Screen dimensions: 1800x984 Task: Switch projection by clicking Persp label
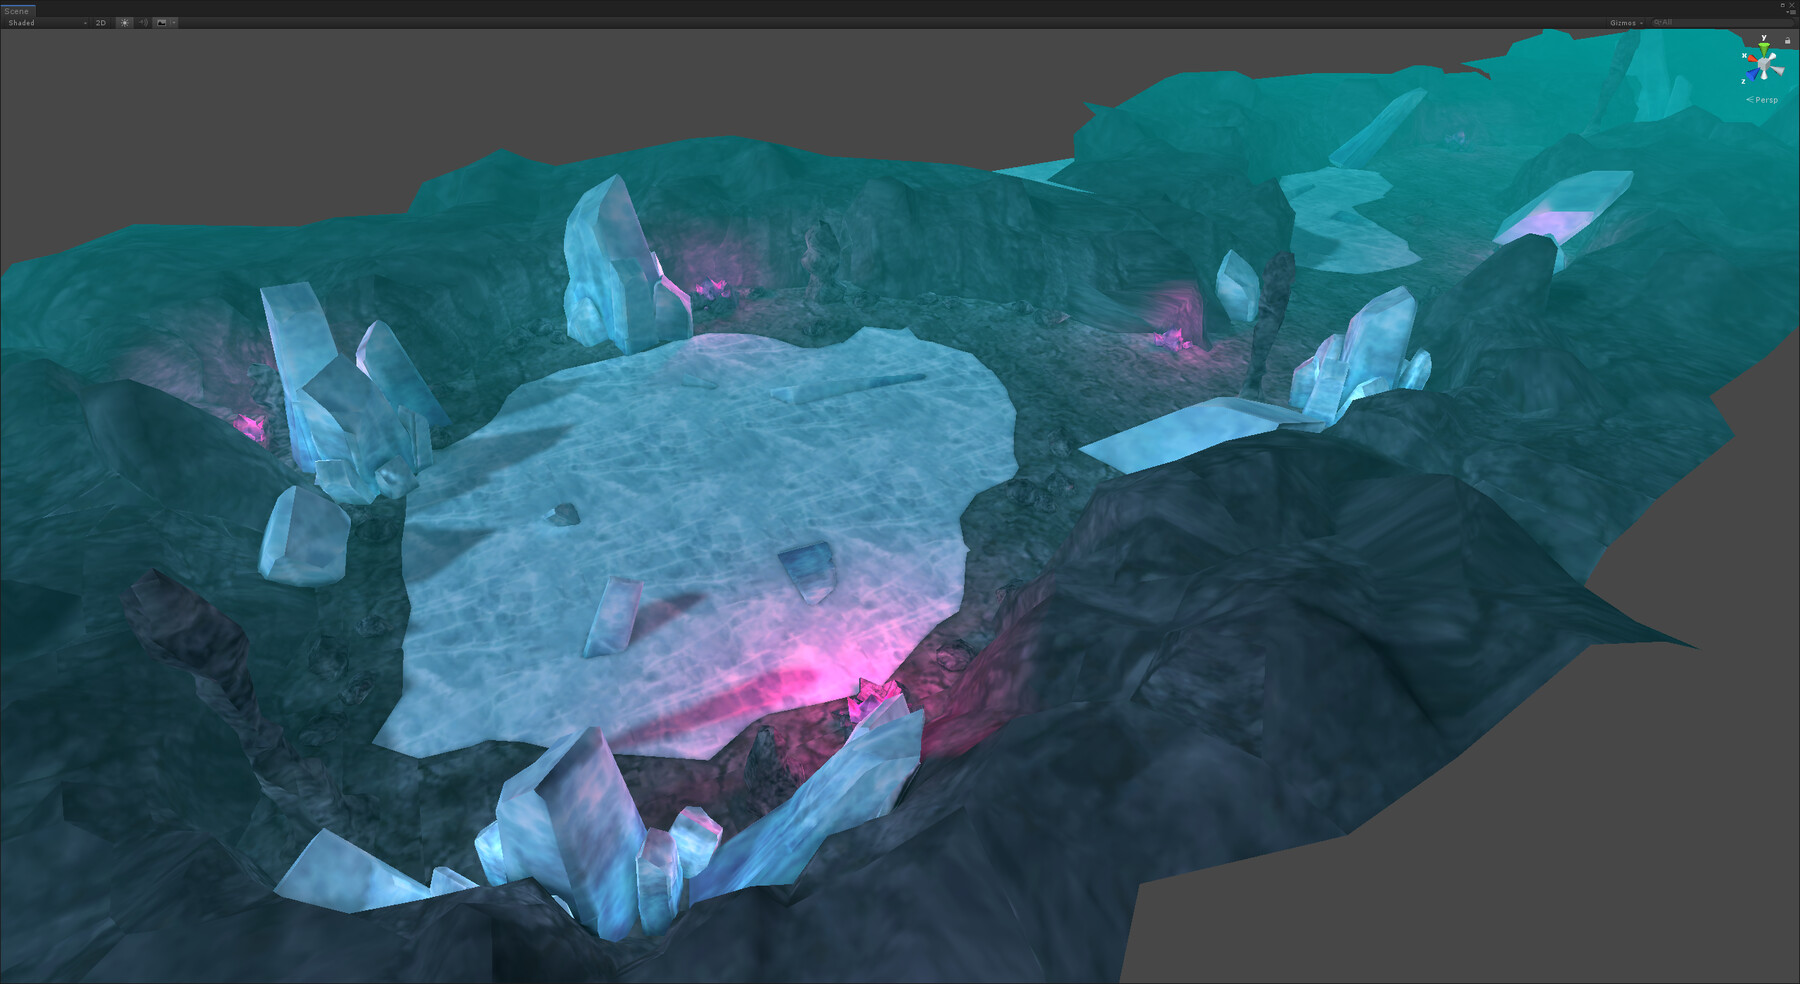tap(1764, 100)
